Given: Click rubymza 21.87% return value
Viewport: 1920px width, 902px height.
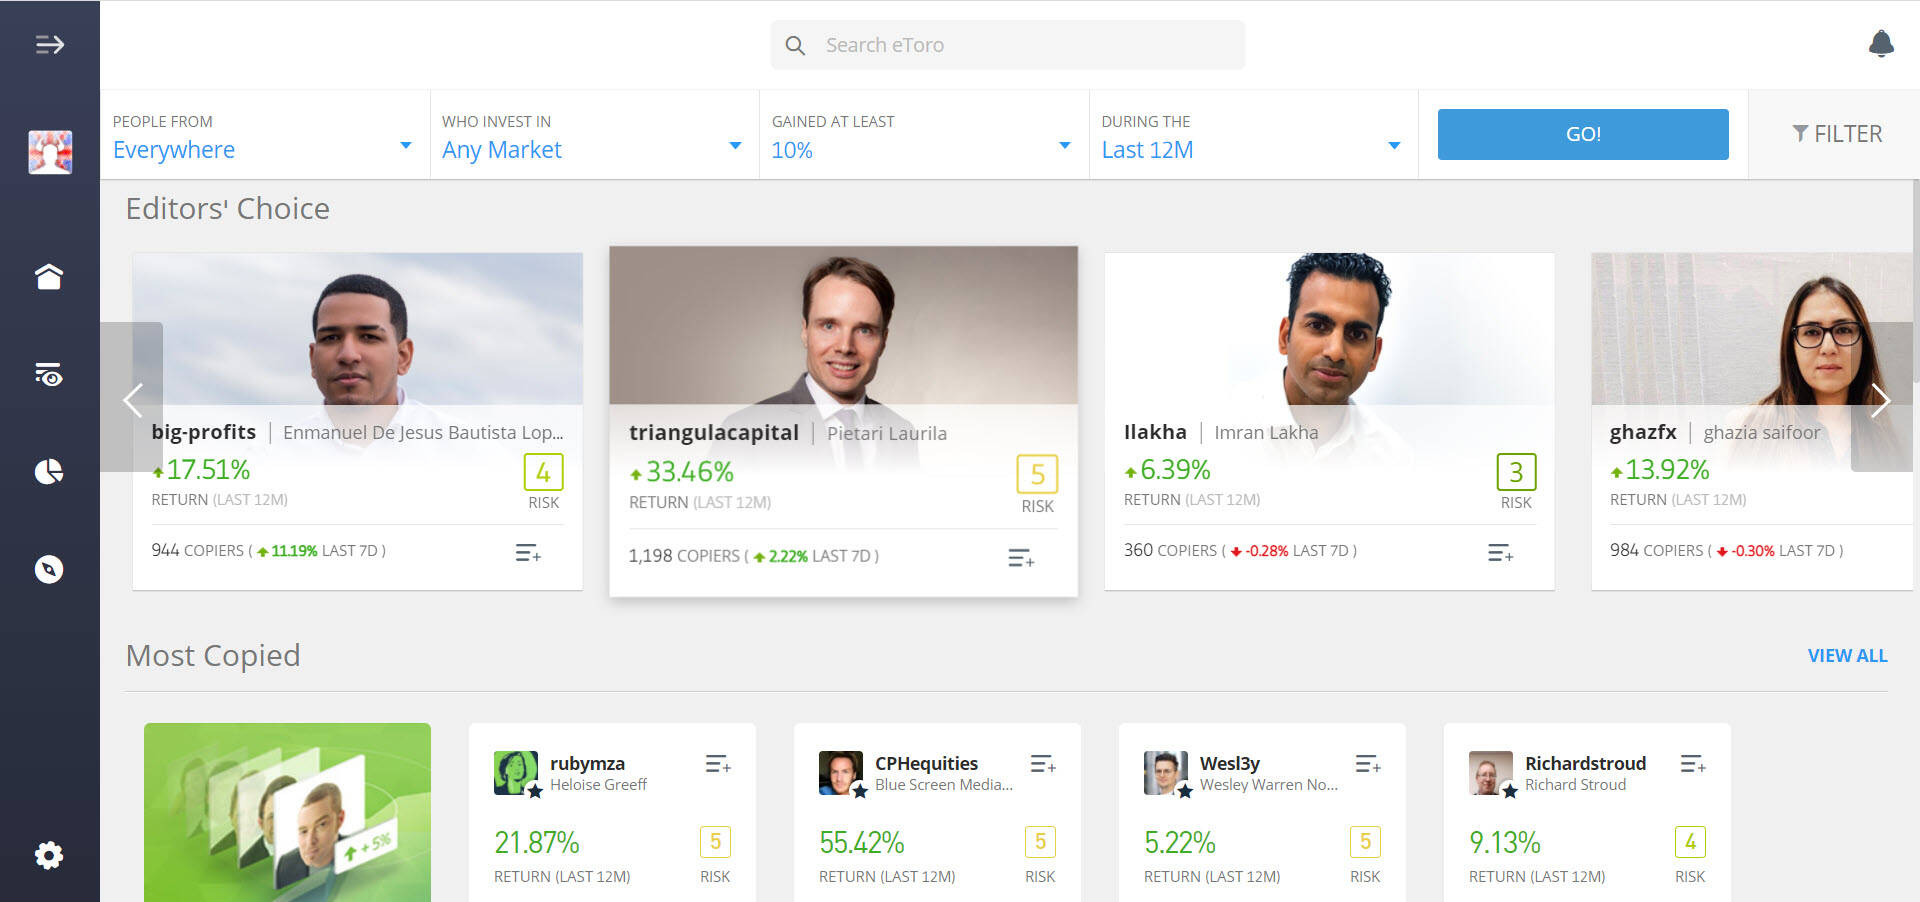Looking at the screenshot, I should click(537, 843).
